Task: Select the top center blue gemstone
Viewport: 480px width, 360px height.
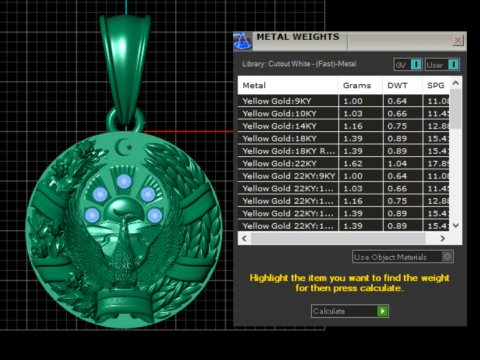Action: point(124,182)
